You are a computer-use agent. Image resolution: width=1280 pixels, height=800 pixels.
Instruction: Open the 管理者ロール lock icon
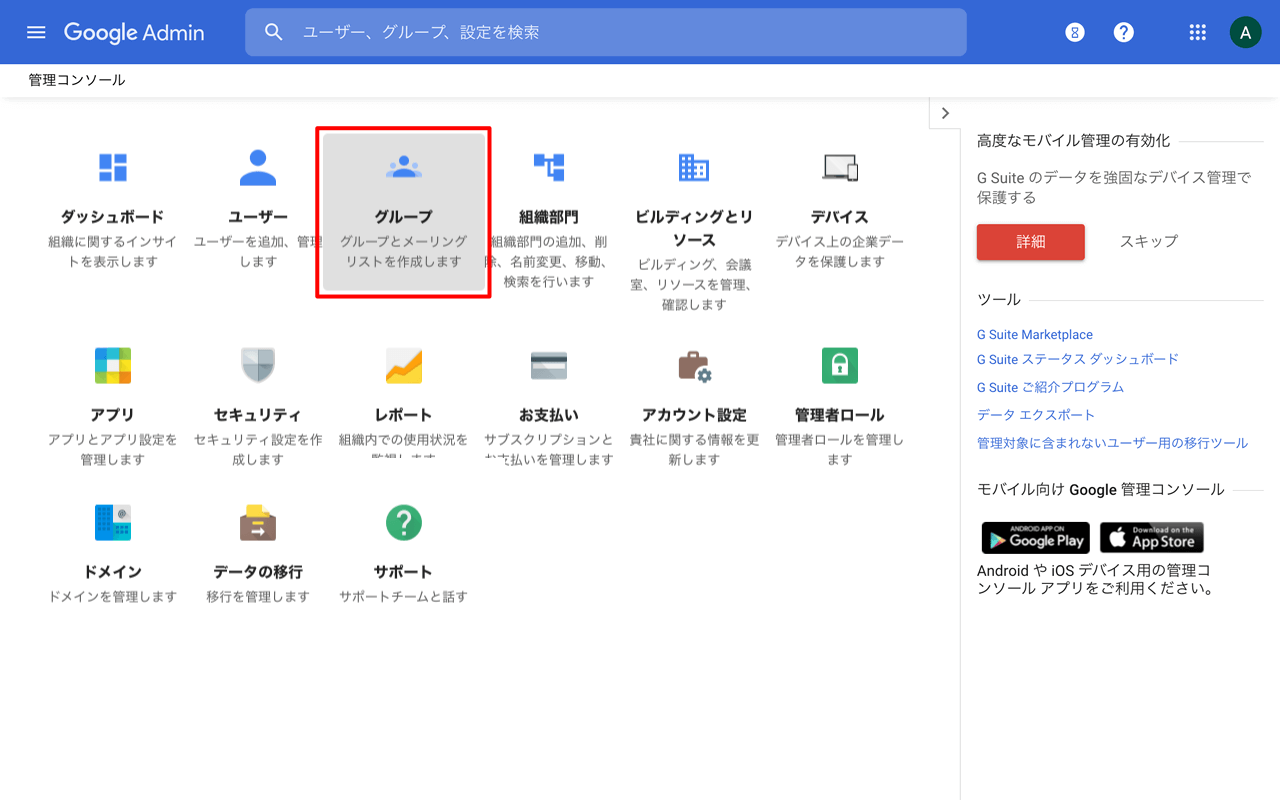(840, 365)
